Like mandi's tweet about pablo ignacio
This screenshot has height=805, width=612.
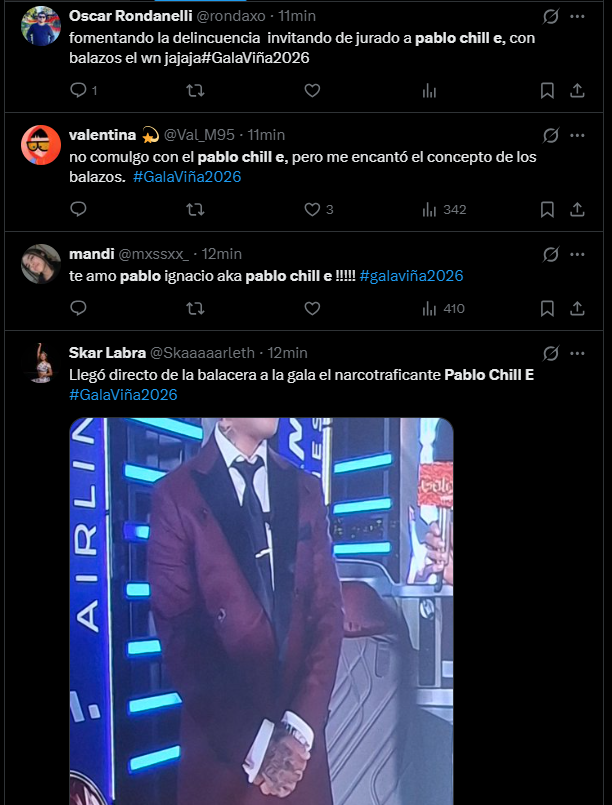(x=312, y=309)
